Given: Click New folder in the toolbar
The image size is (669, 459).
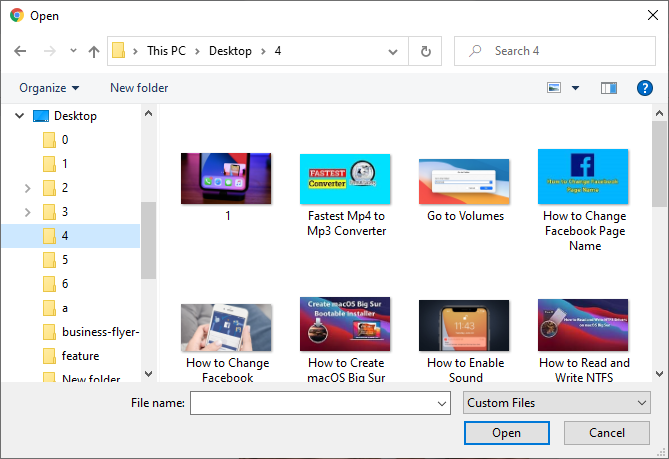Looking at the screenshot, I should [139, 88].
